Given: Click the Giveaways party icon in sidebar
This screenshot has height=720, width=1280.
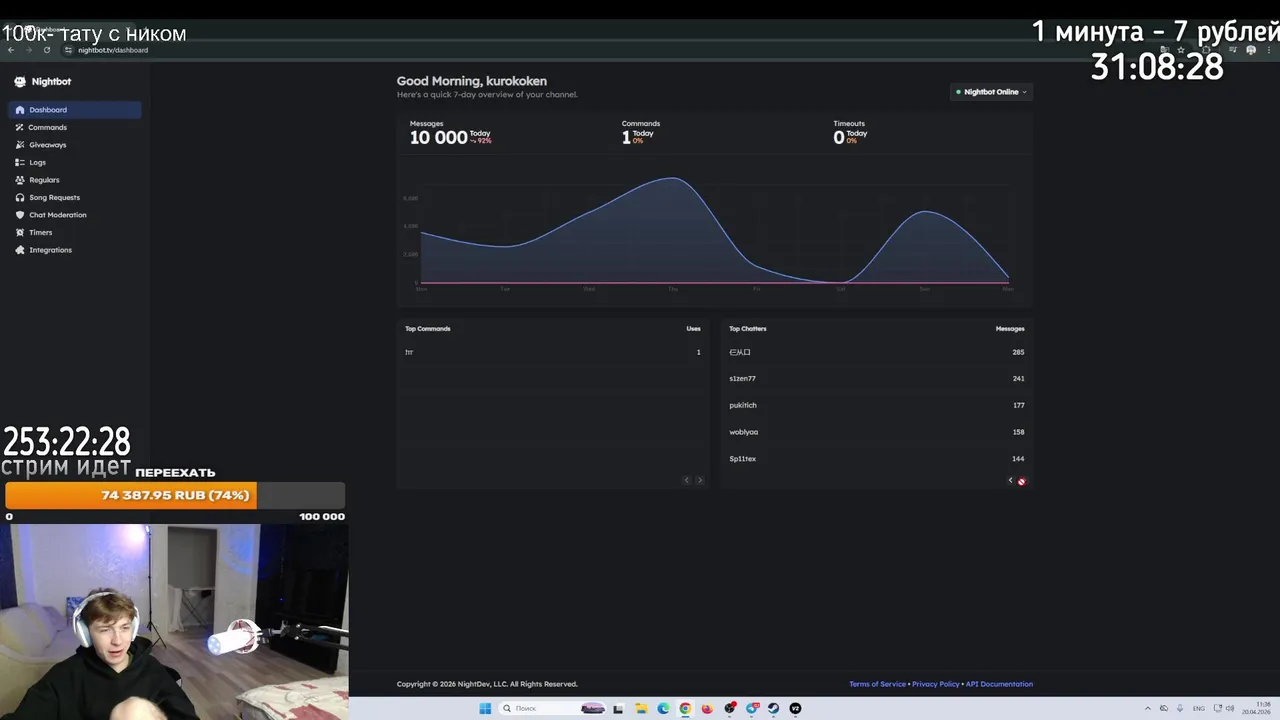Looking at the screenshot, I should click(x=20, y=145).
